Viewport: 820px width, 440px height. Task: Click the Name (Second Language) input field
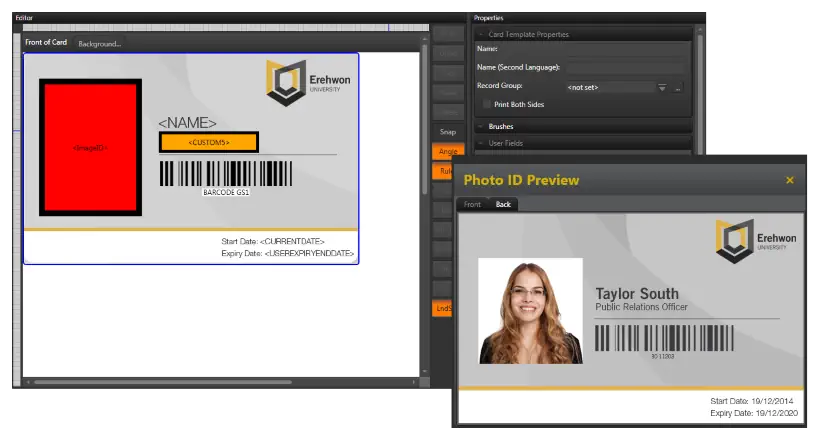[626, 68]
